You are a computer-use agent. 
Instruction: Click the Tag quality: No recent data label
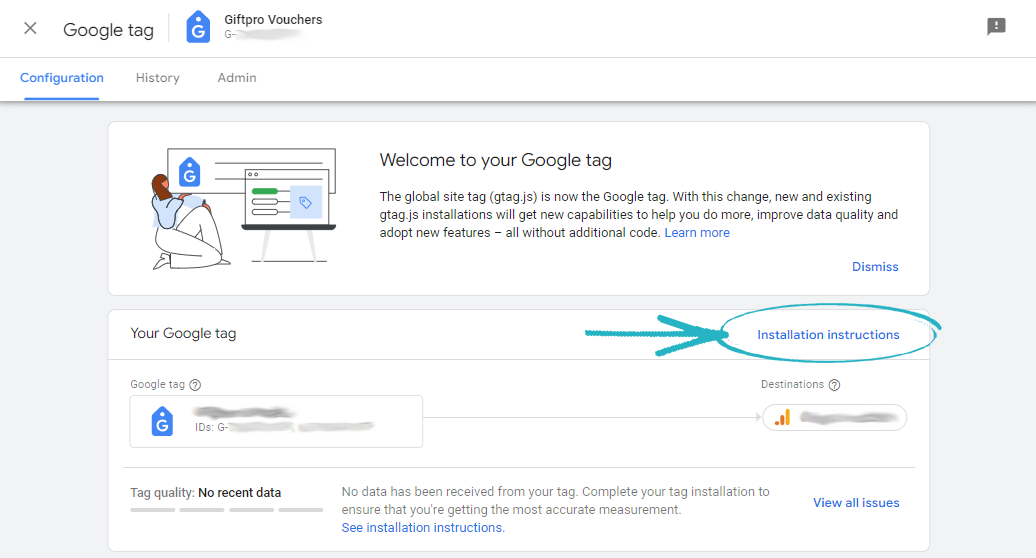coord(205,493)
